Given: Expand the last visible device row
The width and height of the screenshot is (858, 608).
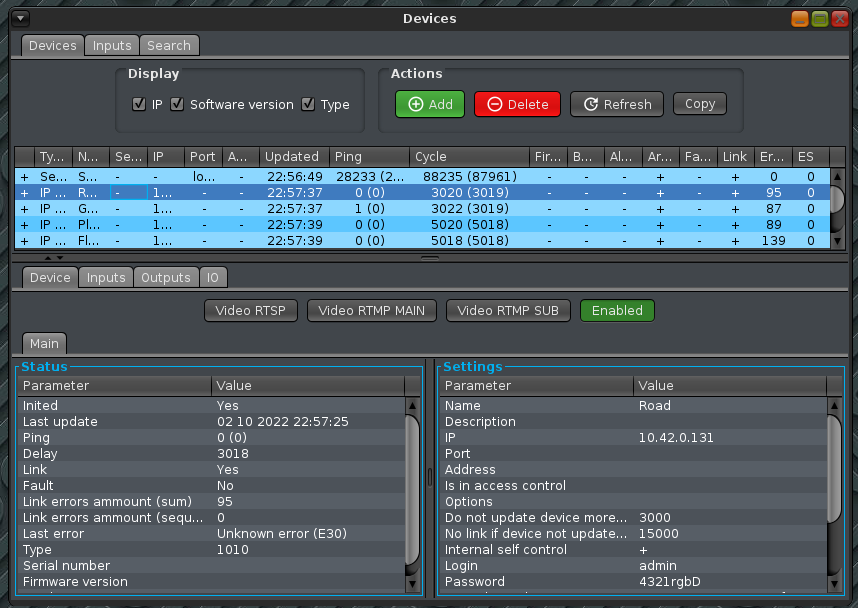Looking at the screenshot, I should point(24,240).
